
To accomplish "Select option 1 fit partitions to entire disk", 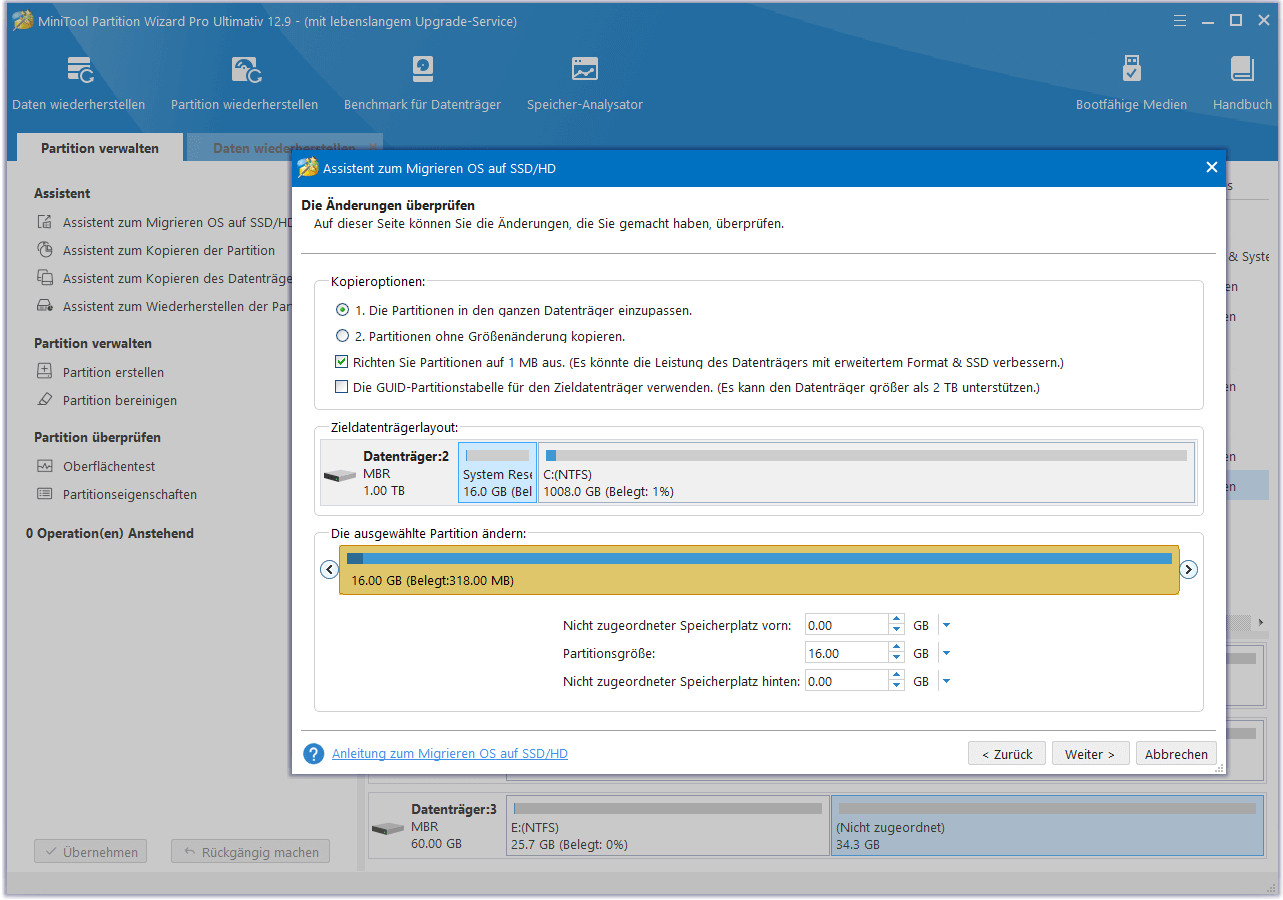I will [x=343, y=310].
